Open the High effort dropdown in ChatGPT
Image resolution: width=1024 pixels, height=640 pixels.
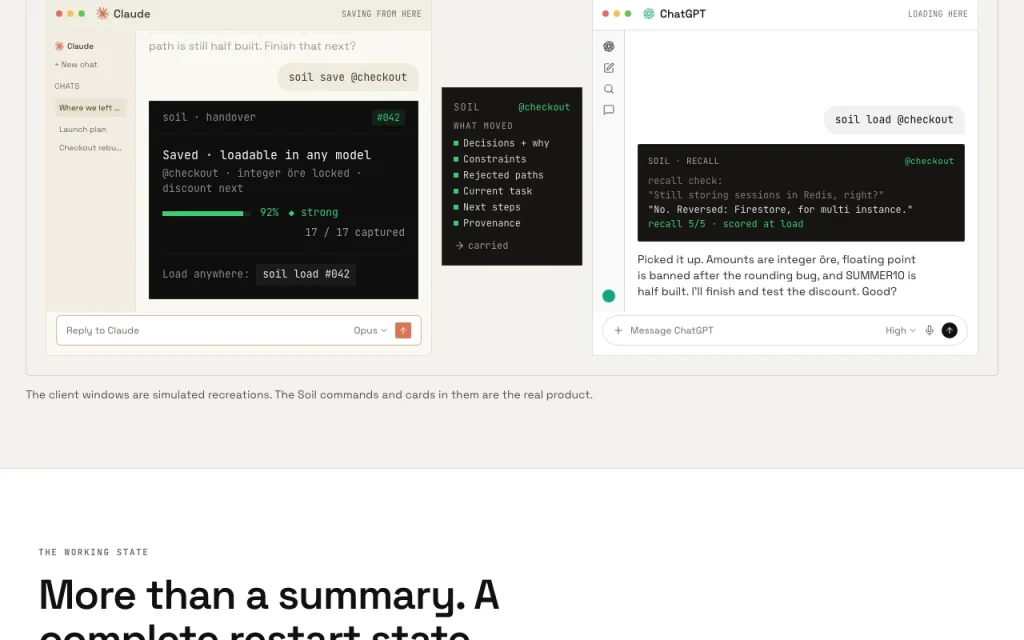[901, 330]
